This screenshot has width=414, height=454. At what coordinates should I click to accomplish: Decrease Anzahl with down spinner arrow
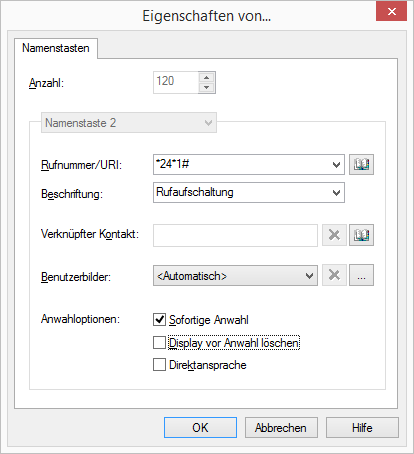(x=207, y=87)
